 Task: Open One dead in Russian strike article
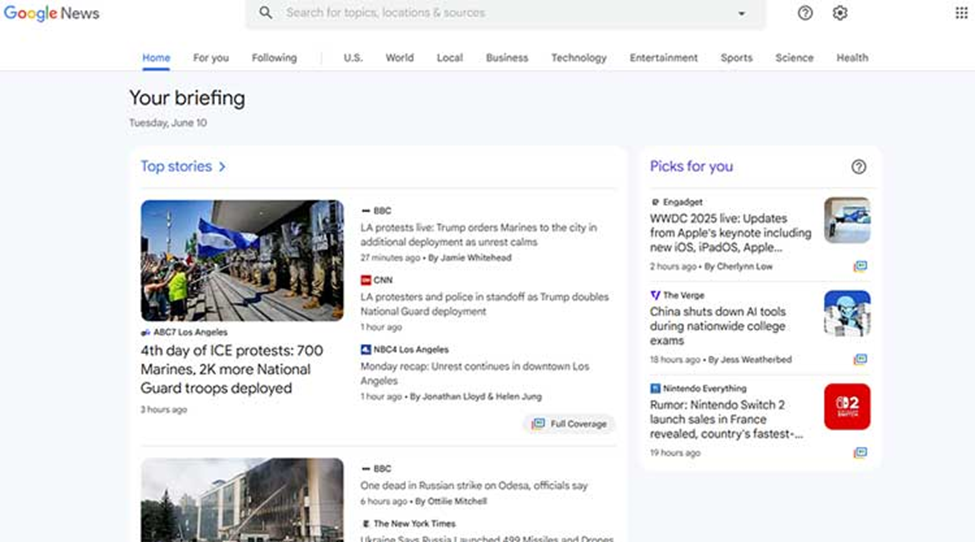tap(474, 485)
